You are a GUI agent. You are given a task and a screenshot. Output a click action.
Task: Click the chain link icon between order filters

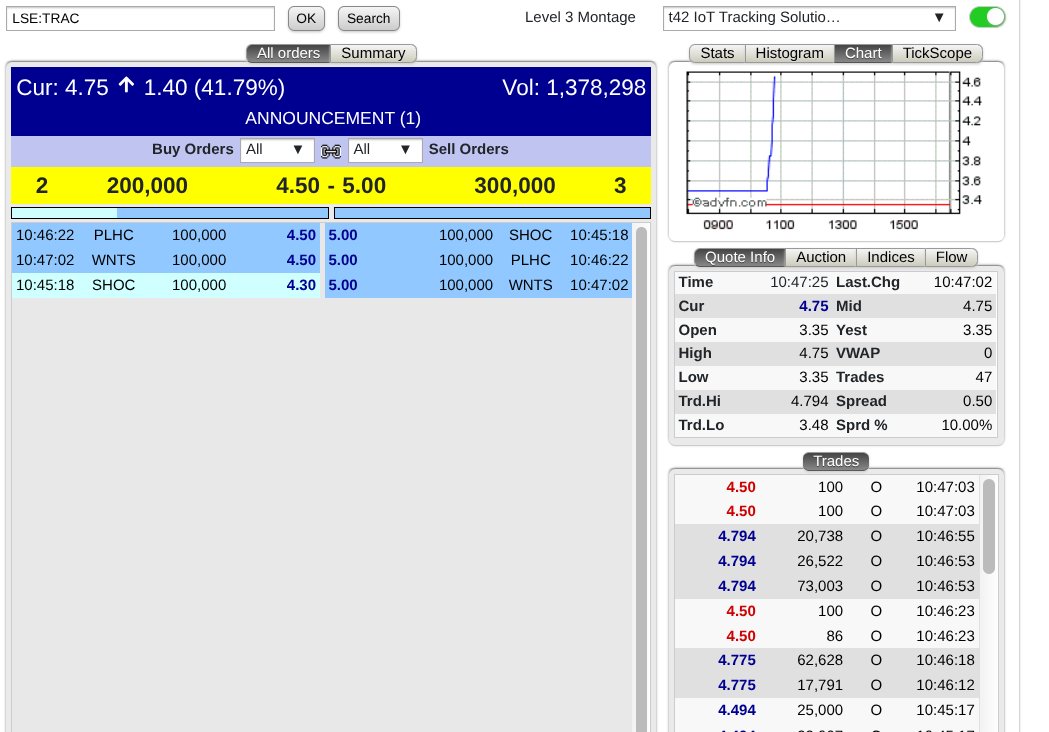[x=330, y=150]
